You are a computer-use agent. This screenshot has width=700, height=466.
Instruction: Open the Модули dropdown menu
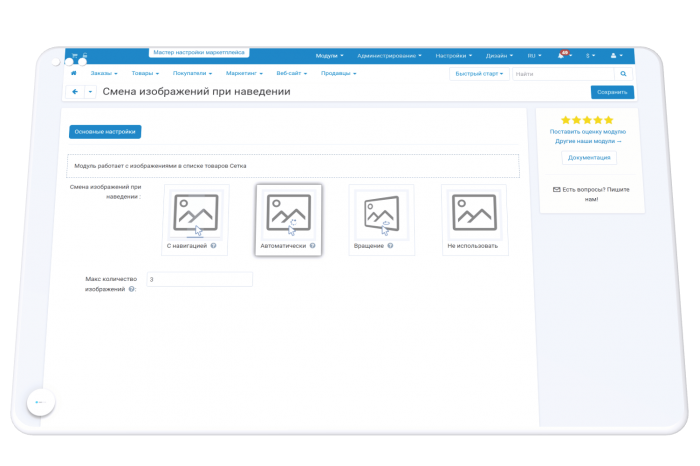pyautogui.click(x=329, y=56)
